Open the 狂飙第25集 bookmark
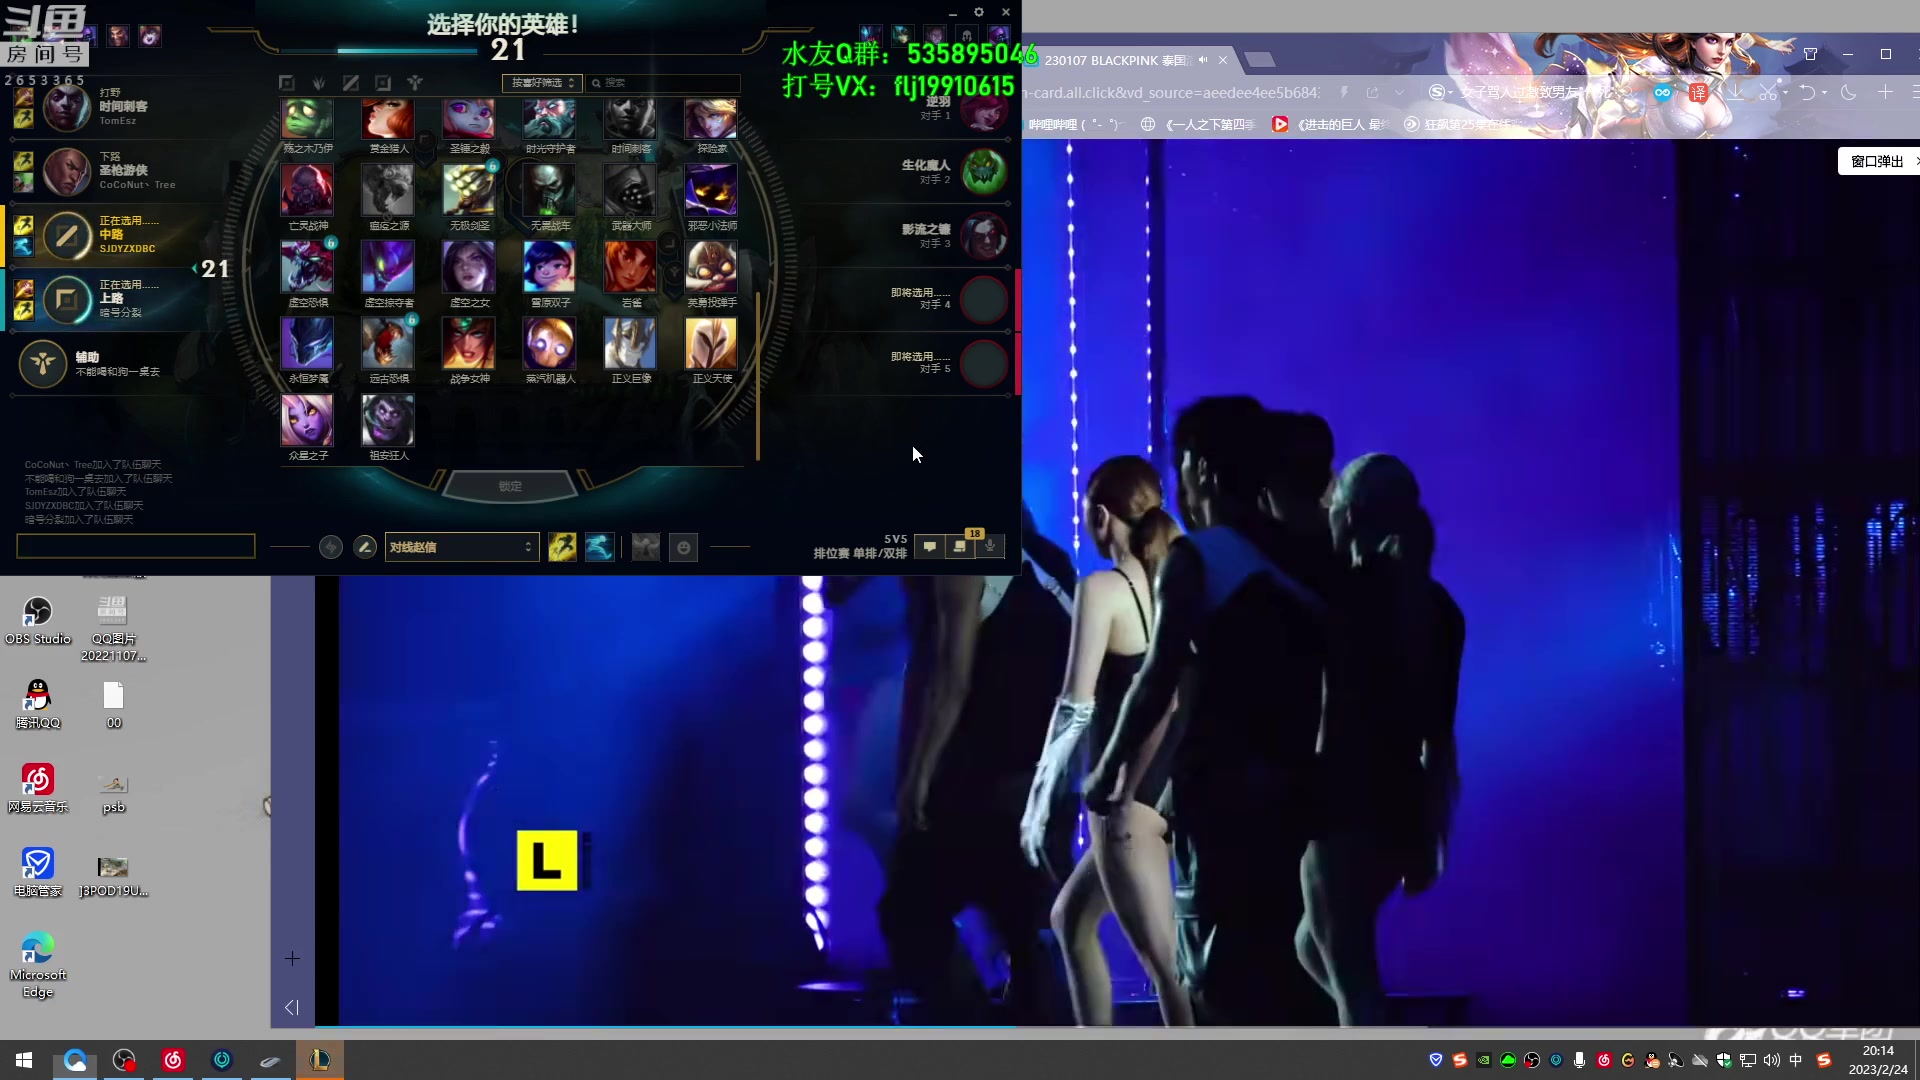 [x=1461, y=125]
